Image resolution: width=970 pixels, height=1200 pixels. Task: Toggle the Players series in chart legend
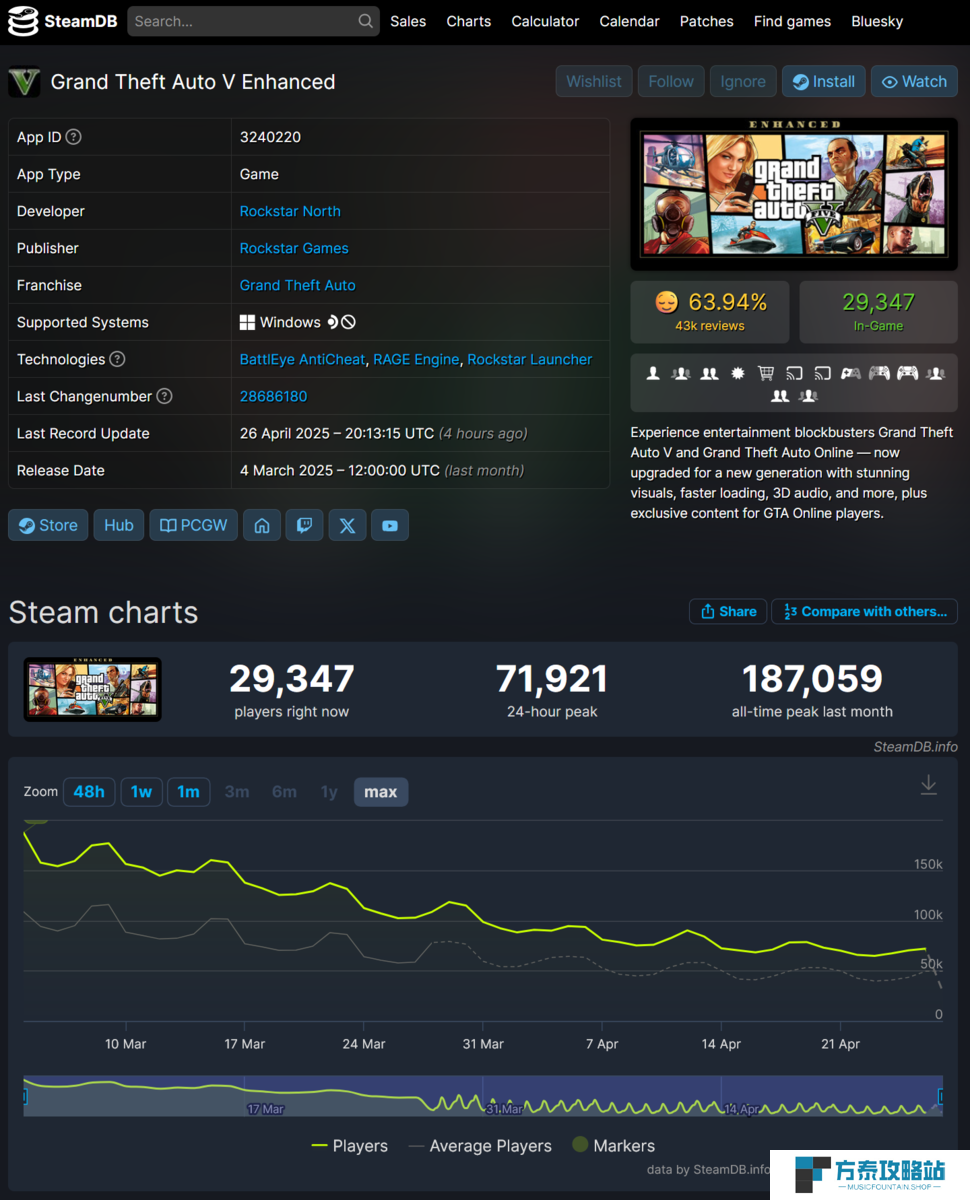349,1146
